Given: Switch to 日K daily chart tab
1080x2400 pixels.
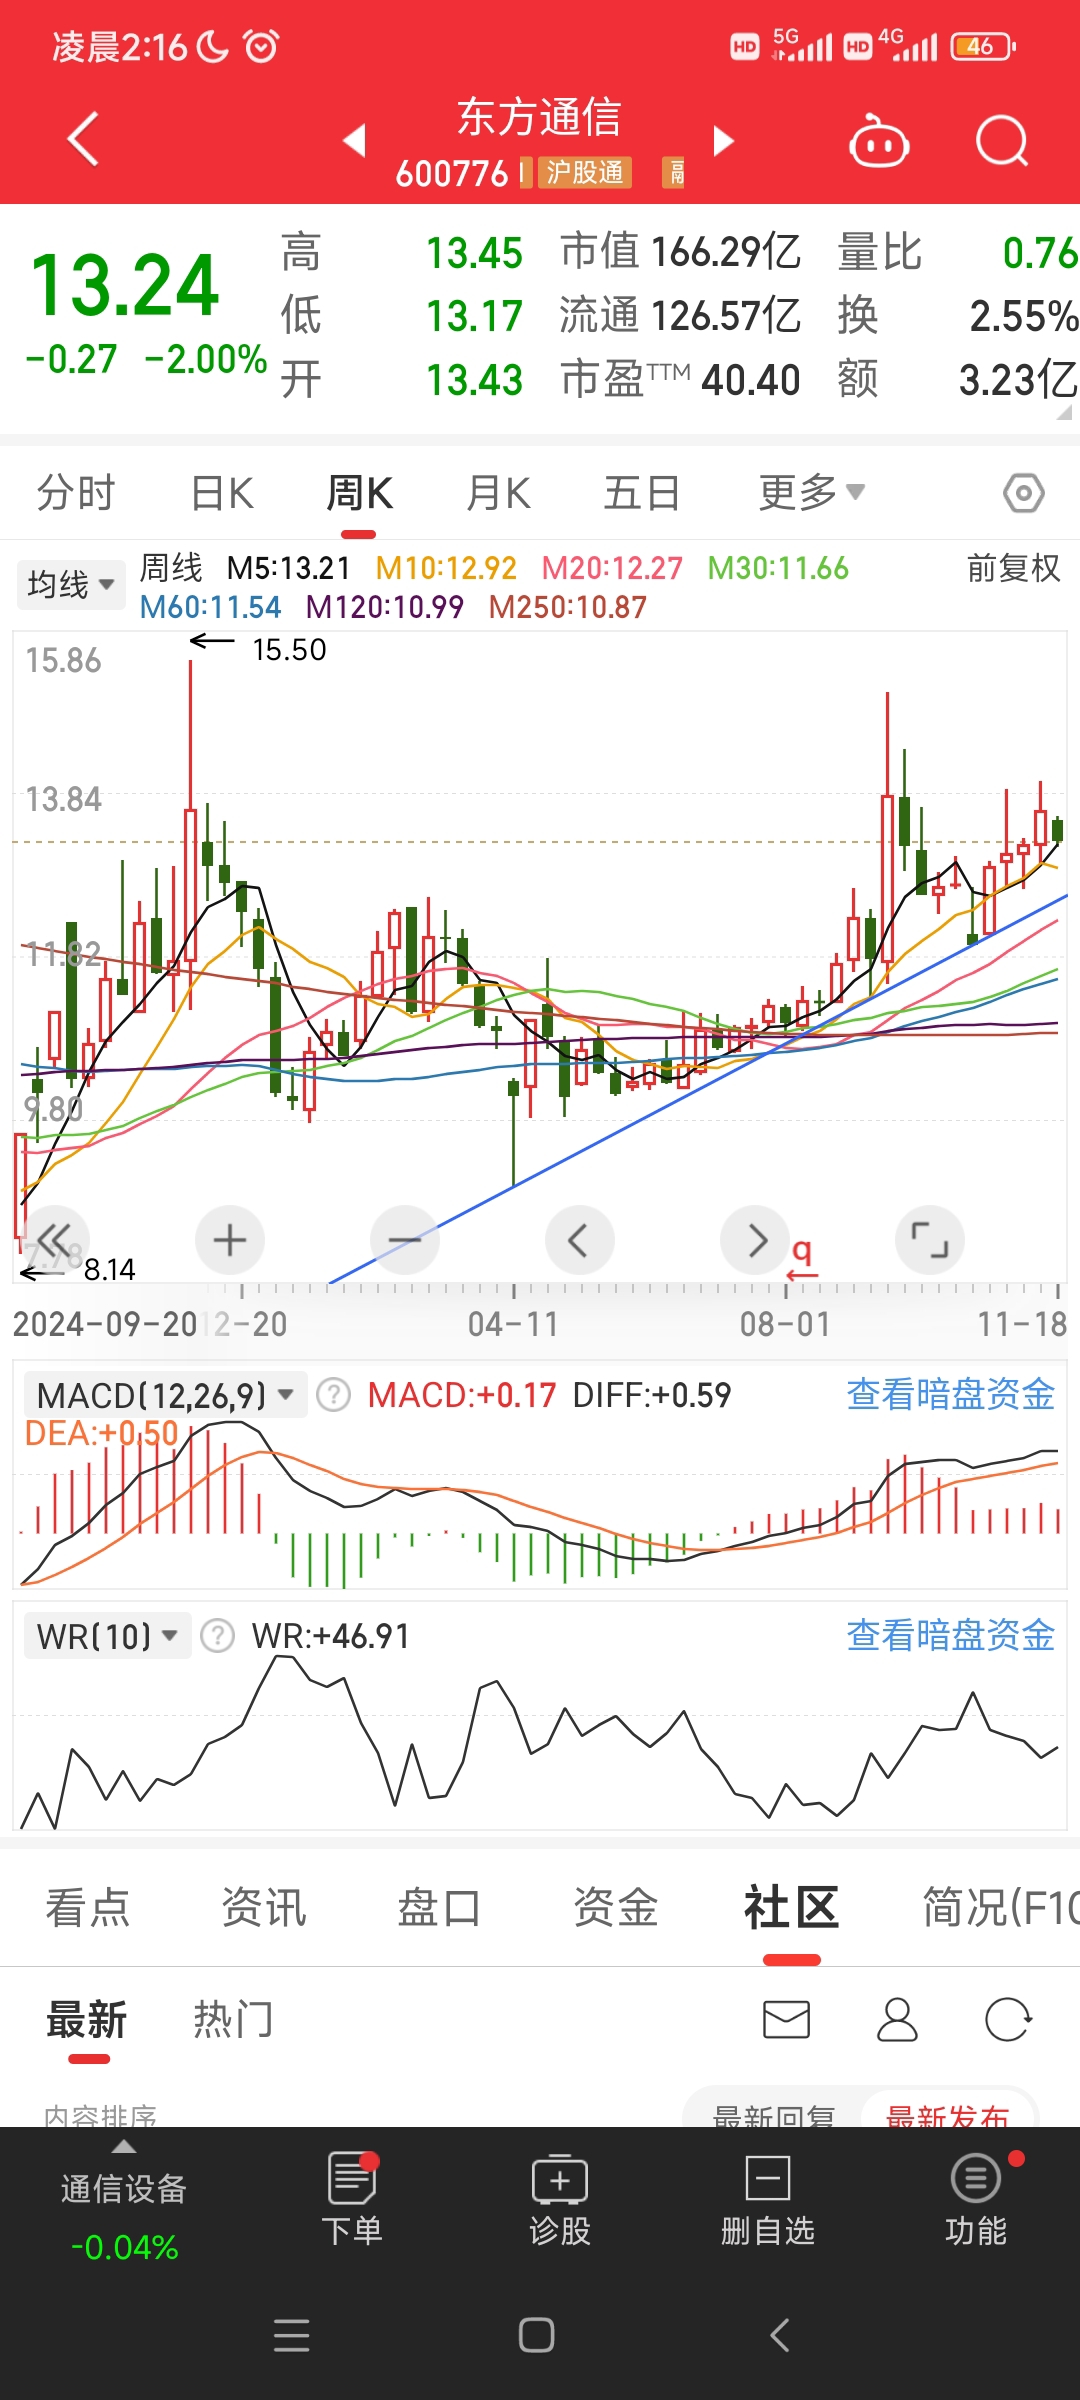Looking at the screenshot, I should coord(222,493).
